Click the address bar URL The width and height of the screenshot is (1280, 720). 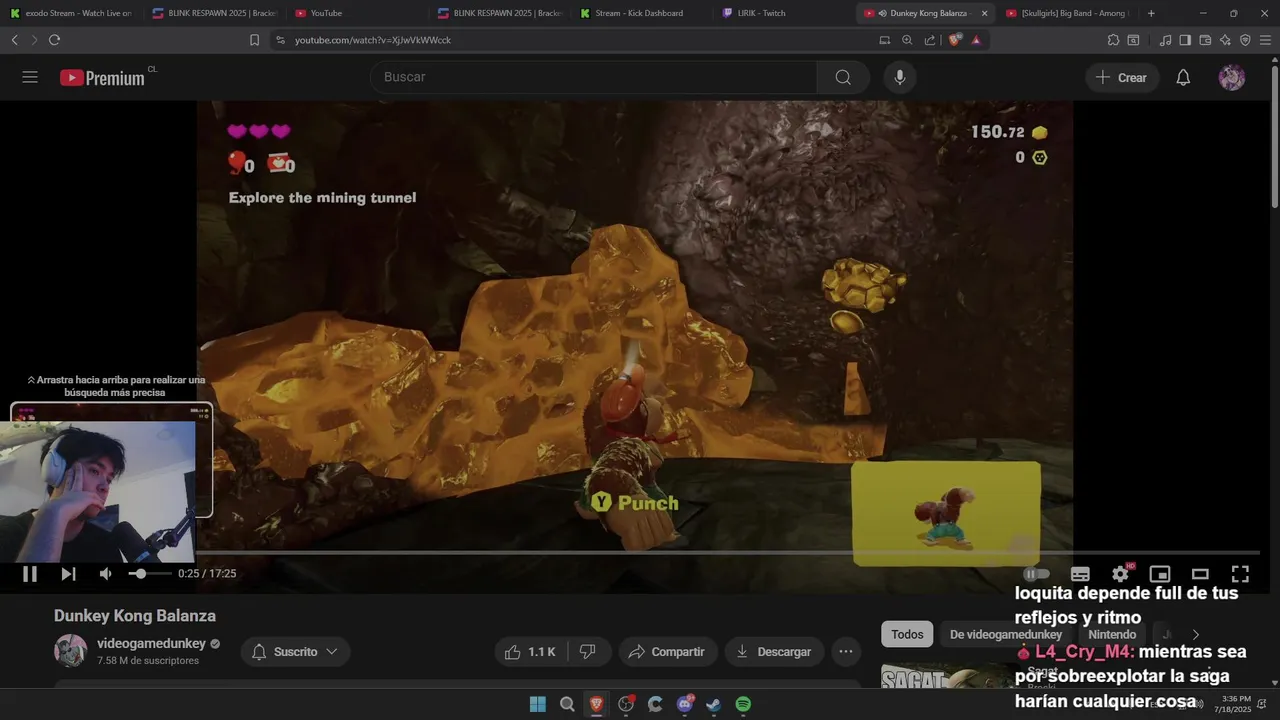point(373,40)
